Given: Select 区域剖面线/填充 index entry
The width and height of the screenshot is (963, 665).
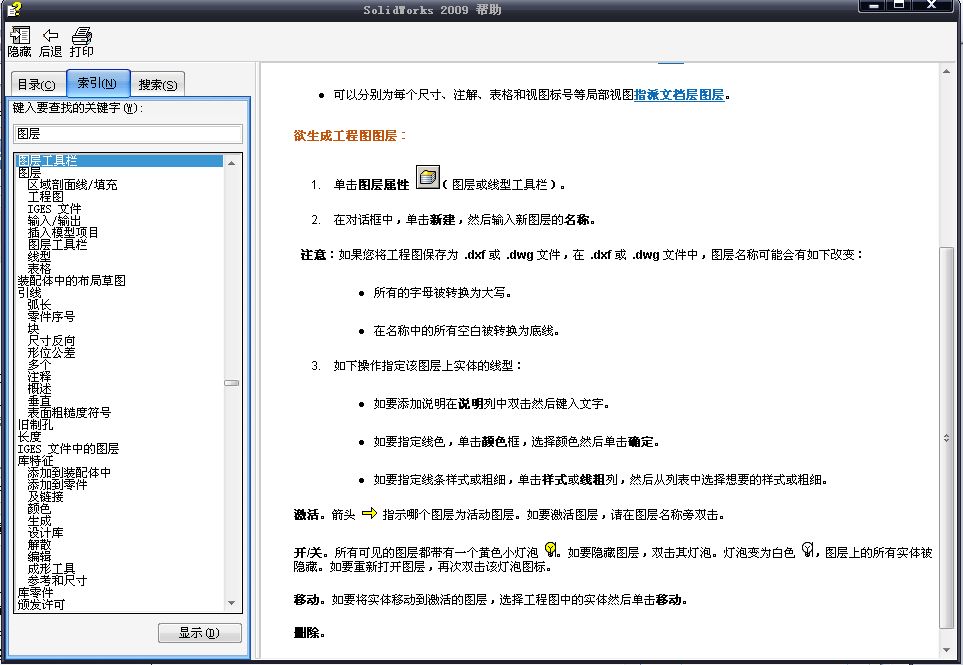Looking at the screenshot, I should click(72, 184).
